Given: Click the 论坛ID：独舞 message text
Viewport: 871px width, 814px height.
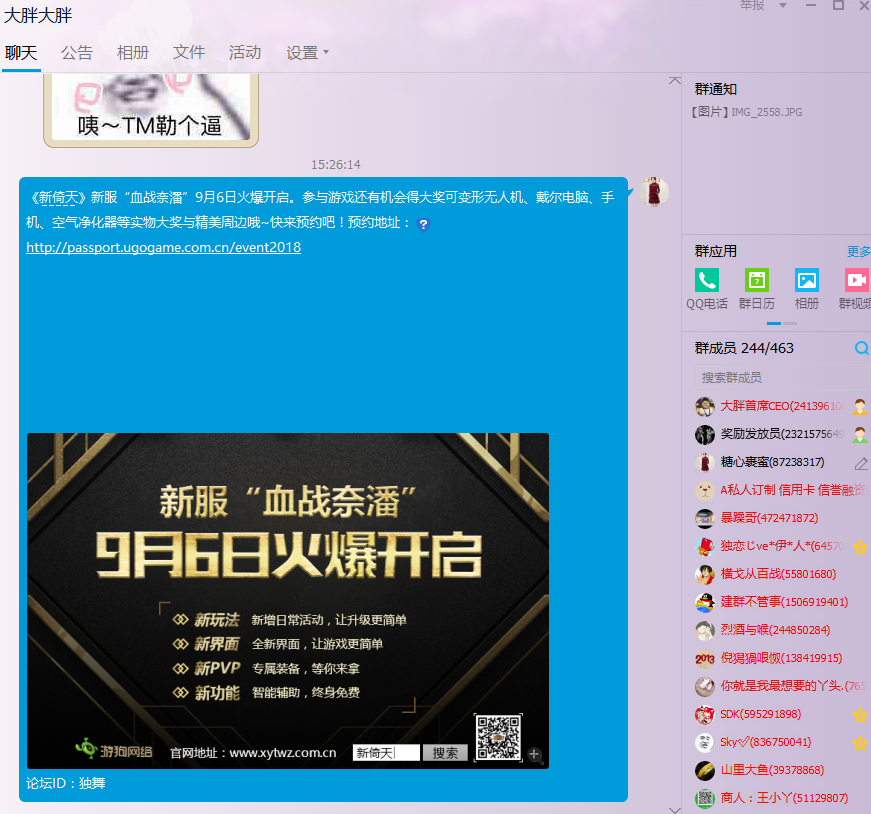Looking at the screenshot, I should 66,783.
